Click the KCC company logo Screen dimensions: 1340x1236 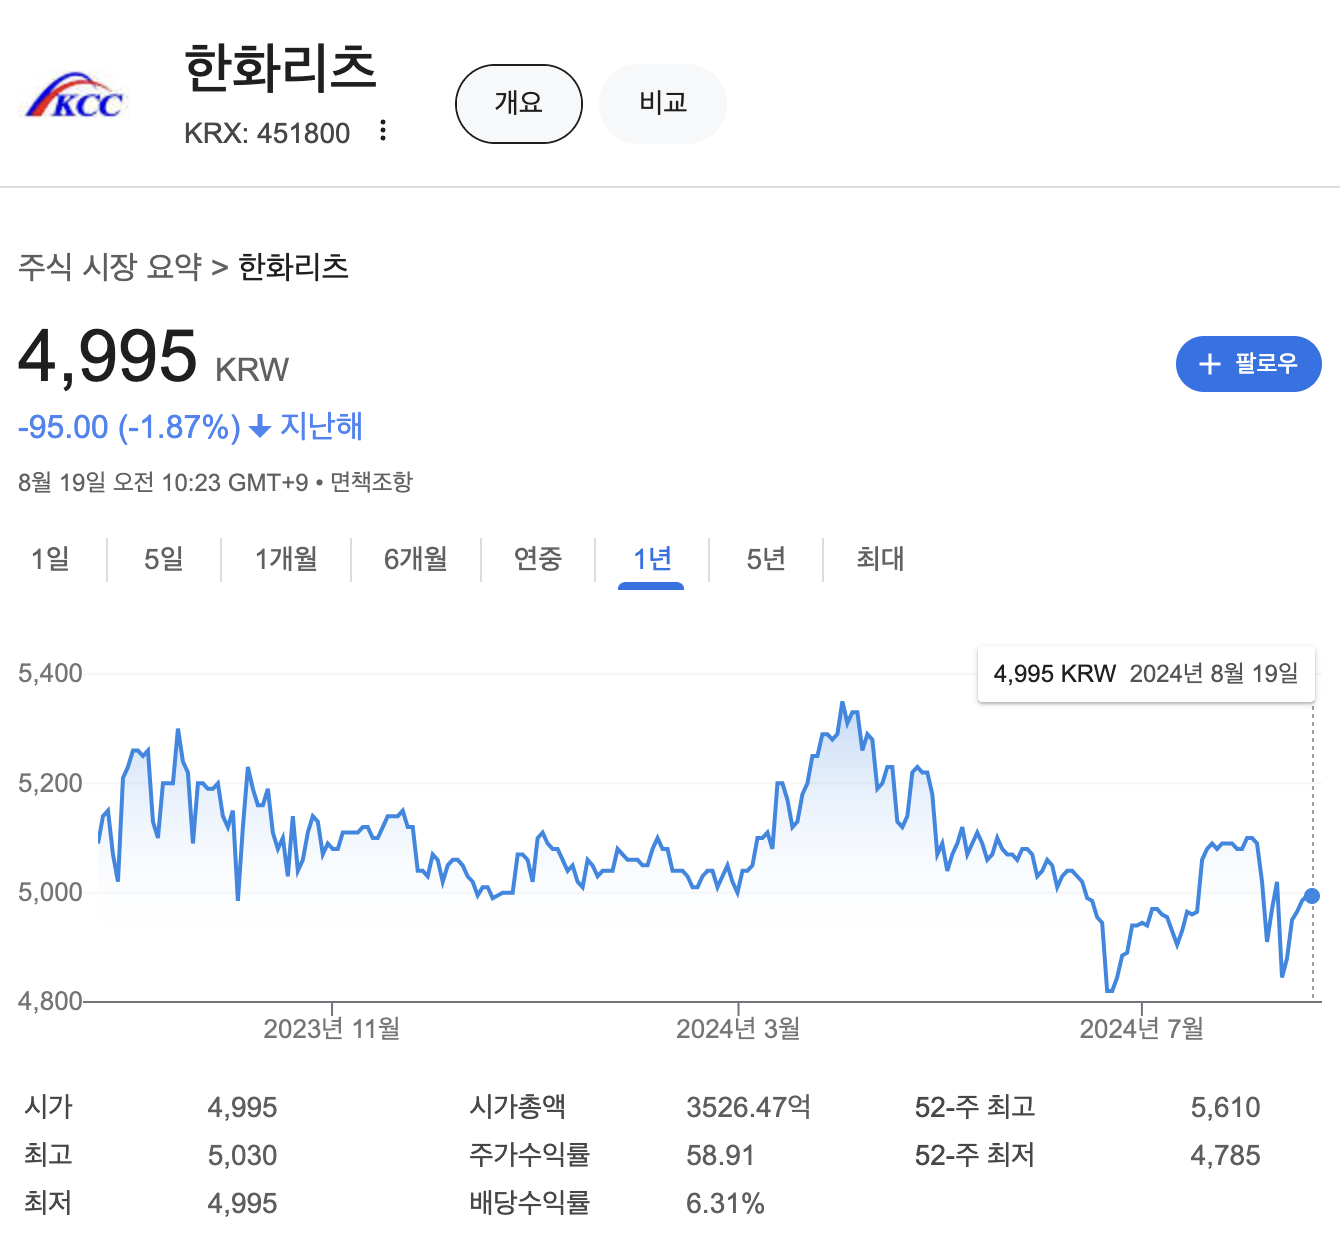coord(76,97)
